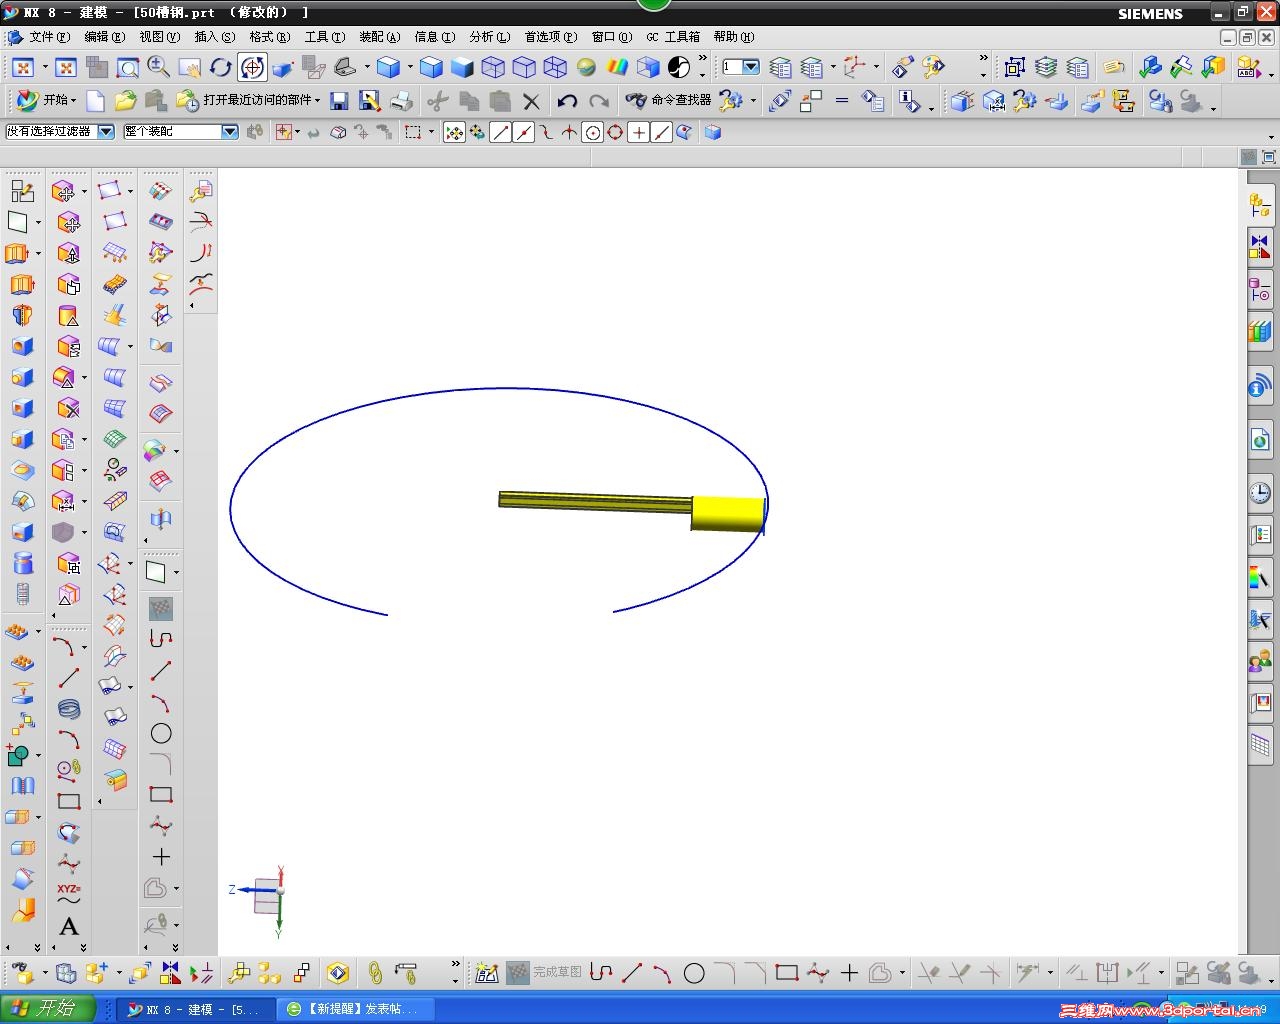Click the Point tool in bottom sketch toolbar
1280x1024 pixels.
click(849, 972)
